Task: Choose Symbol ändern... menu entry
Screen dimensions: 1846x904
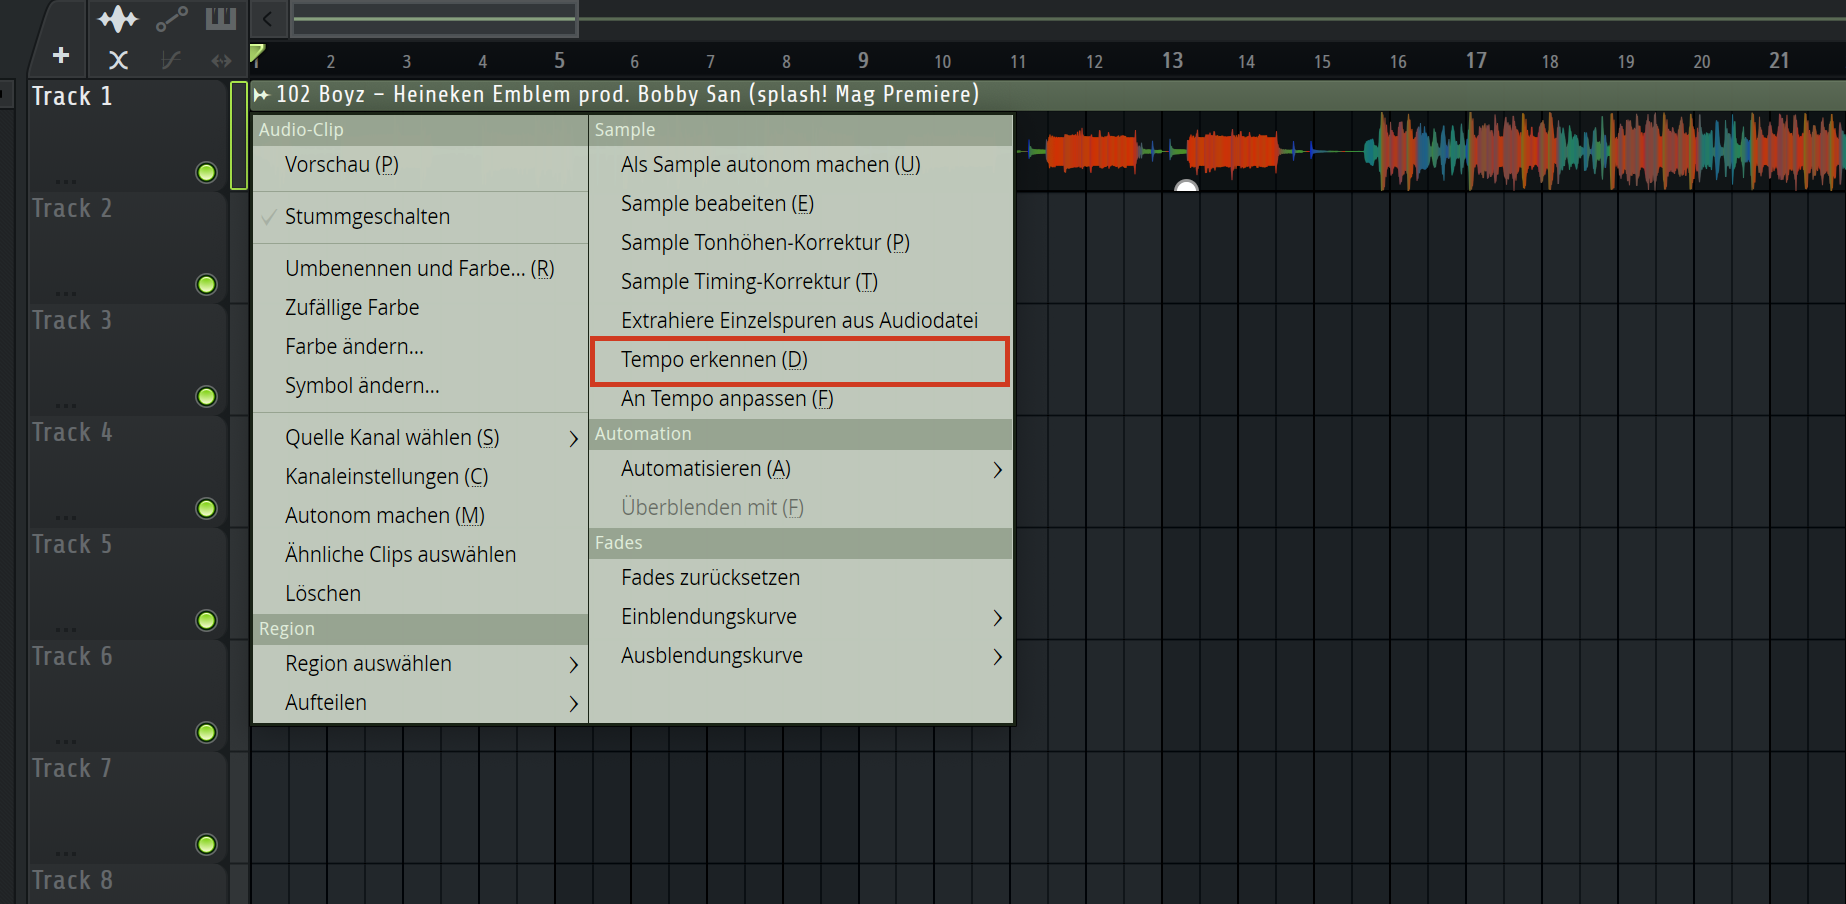Action: [x=420, y=386]
